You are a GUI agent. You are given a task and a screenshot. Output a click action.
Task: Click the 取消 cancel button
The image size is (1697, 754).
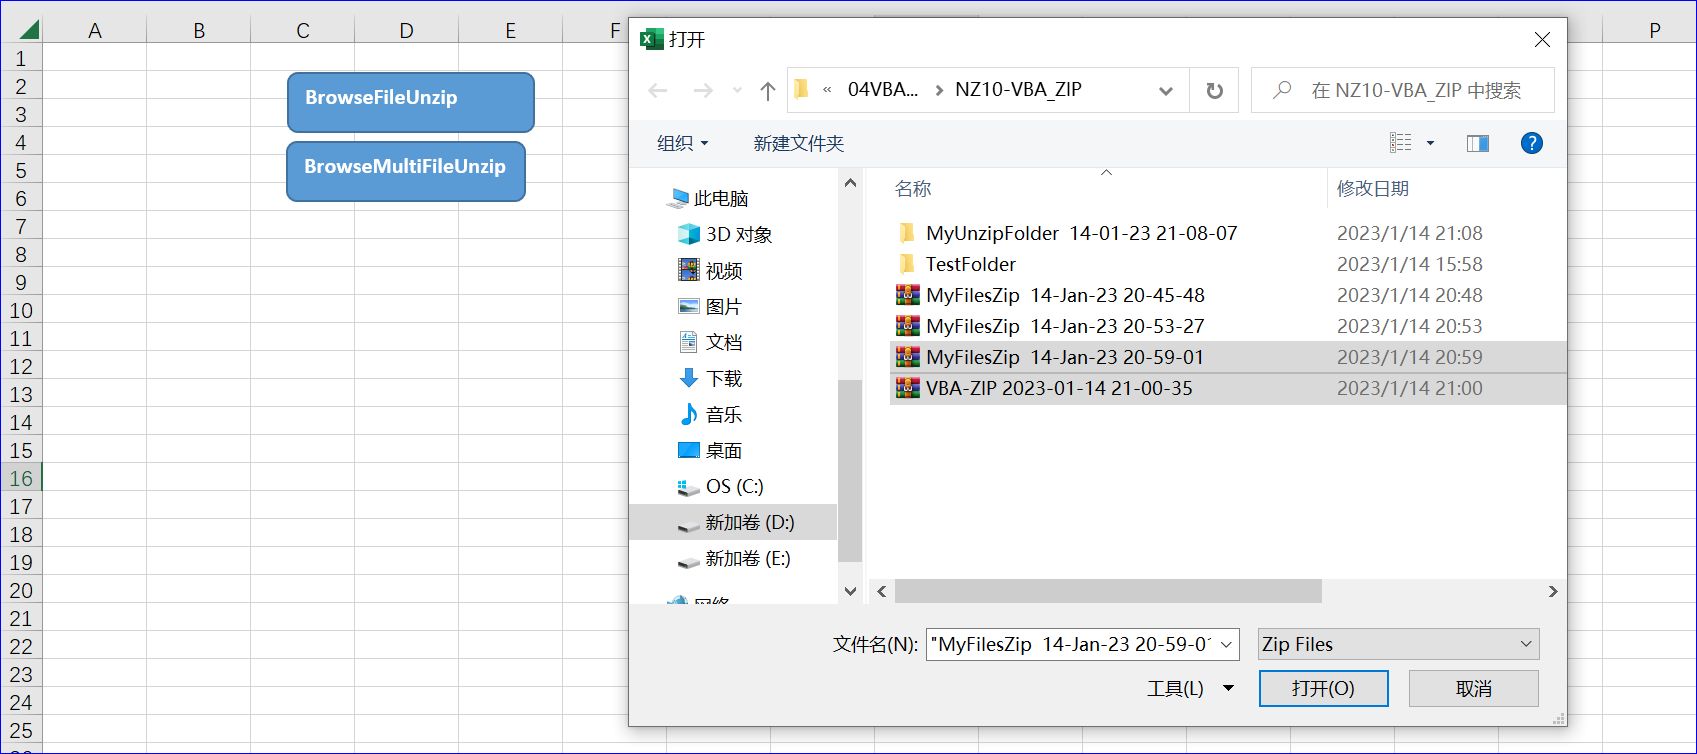(1472, 688)
